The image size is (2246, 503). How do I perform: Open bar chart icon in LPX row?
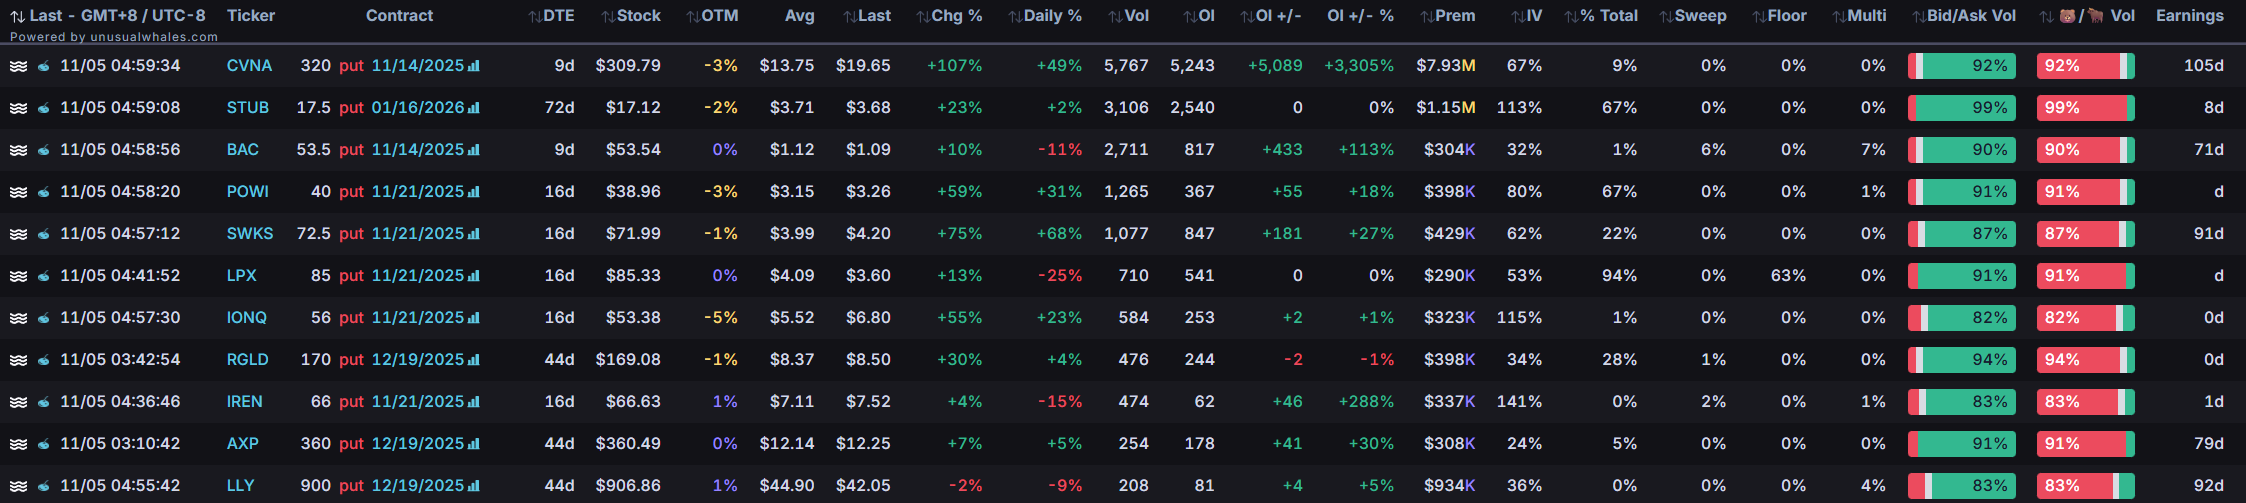(x=474, y=276)
